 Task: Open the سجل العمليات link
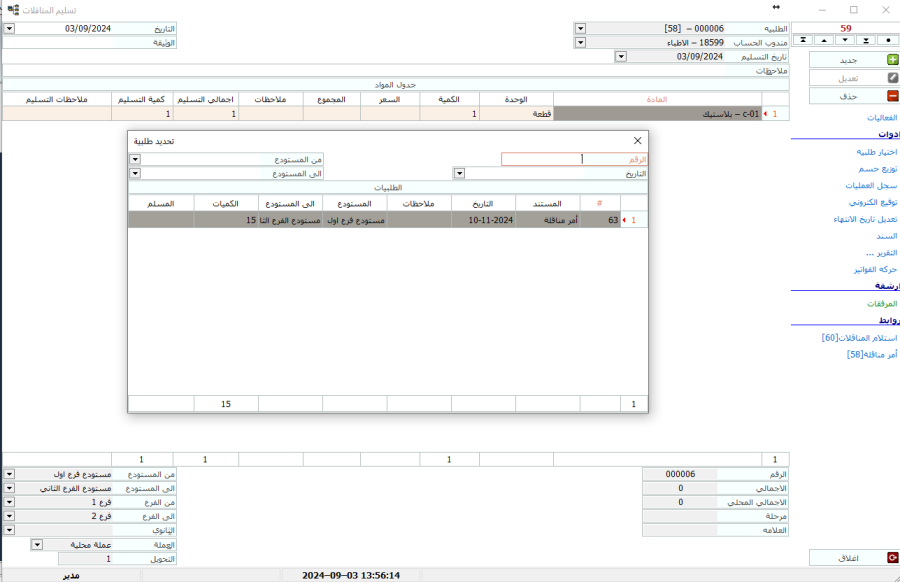tap(871, 185)
